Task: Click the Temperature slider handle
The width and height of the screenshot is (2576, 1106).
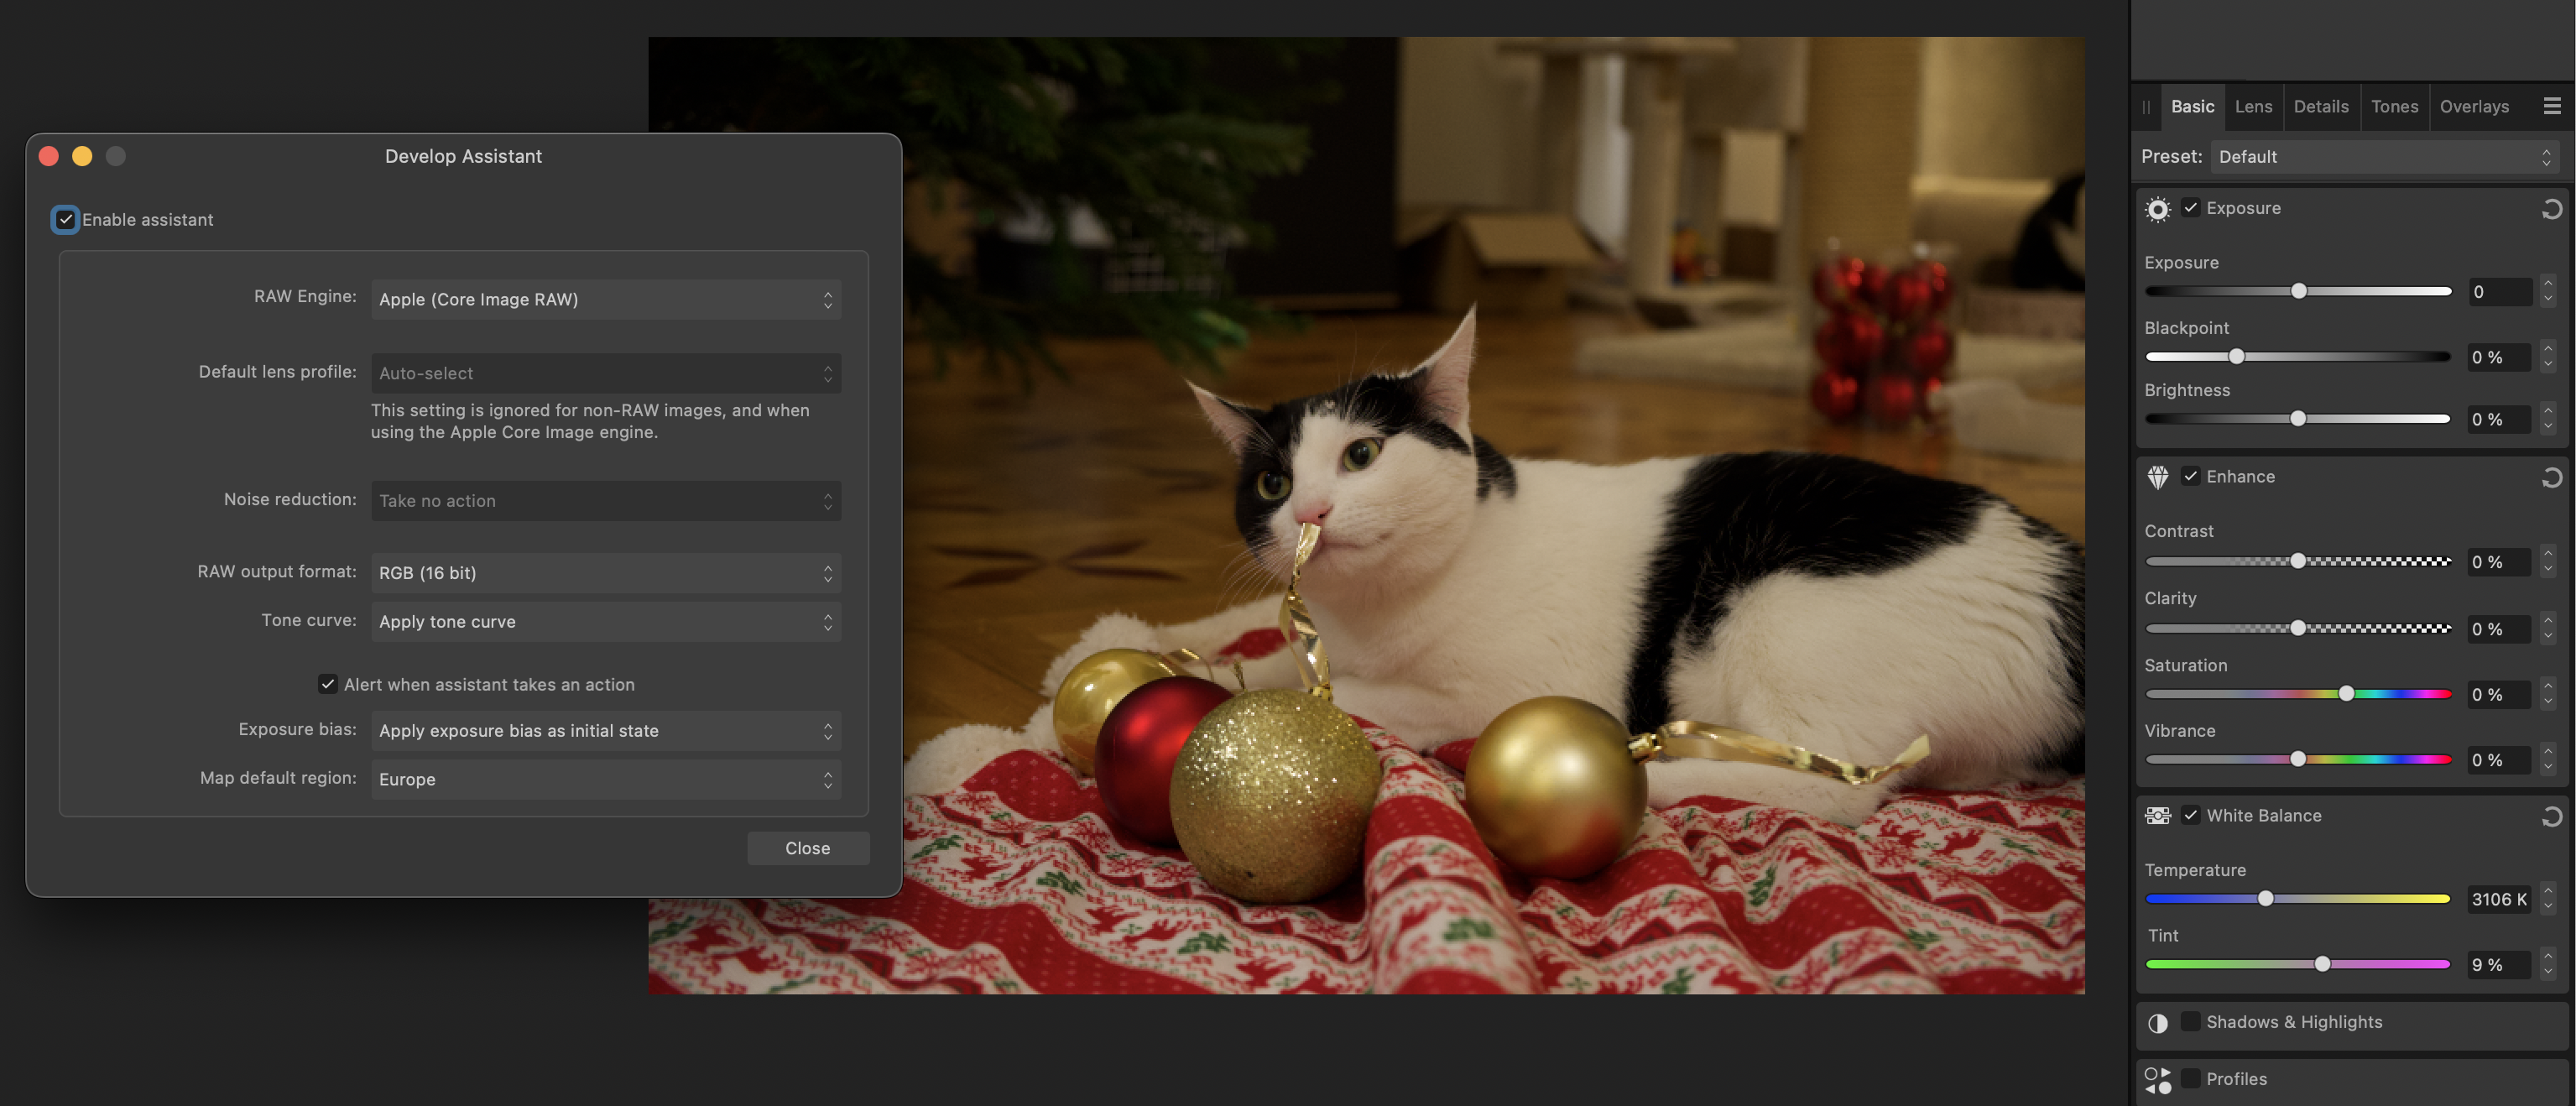Action: 2266,899
